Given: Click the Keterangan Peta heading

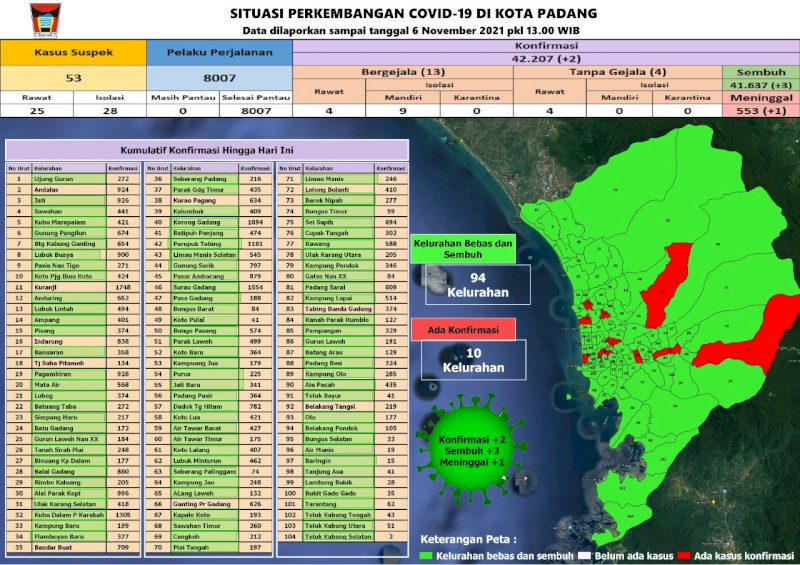Looking at the screenshot, I should tap(468, 539).
